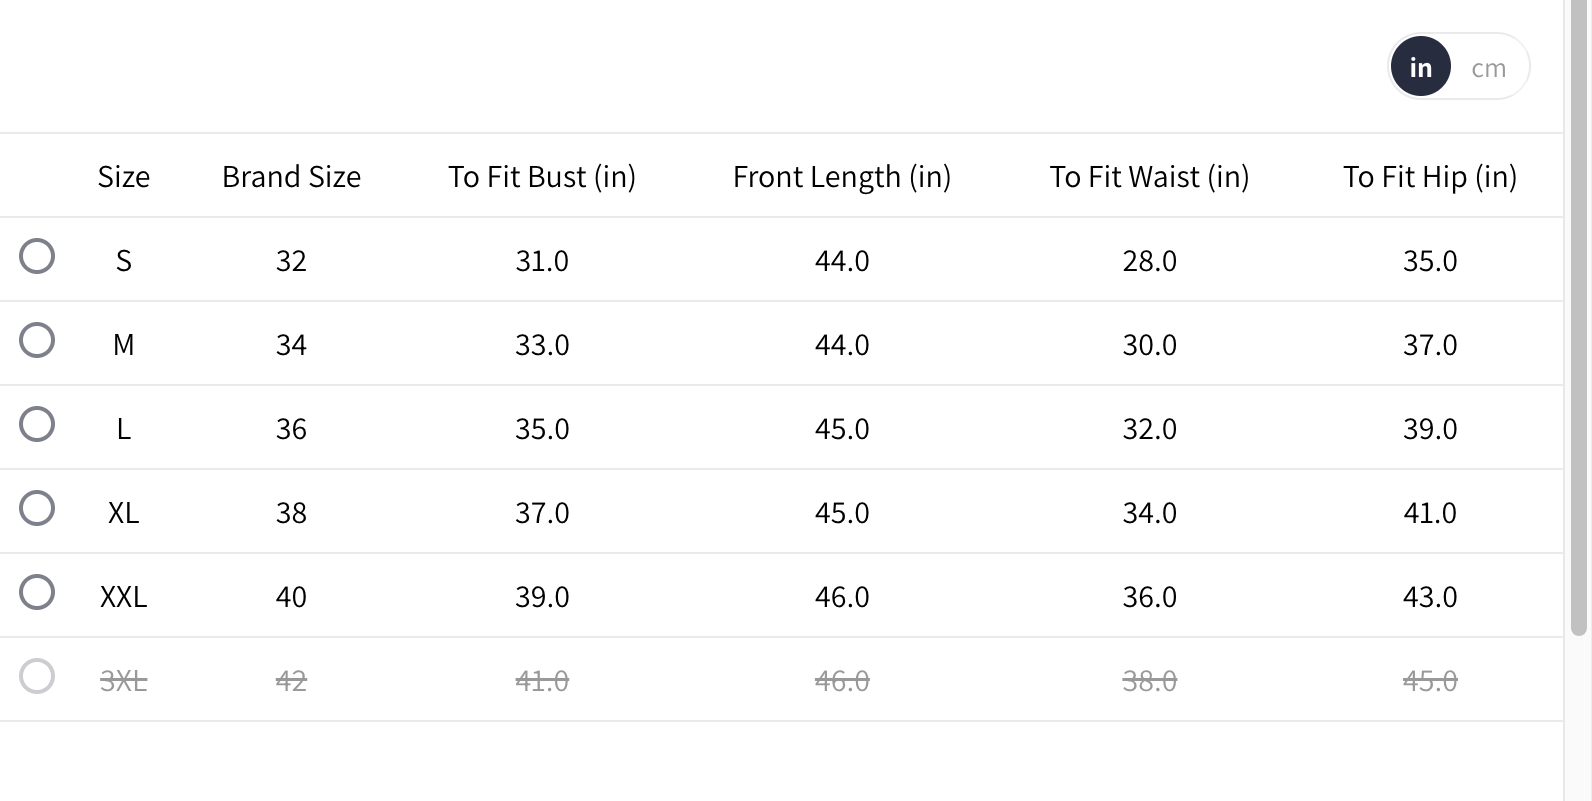Select the XL size radio button
Image resolution: width=1592 pixels, height=801 pixels.
coord(37,508)
